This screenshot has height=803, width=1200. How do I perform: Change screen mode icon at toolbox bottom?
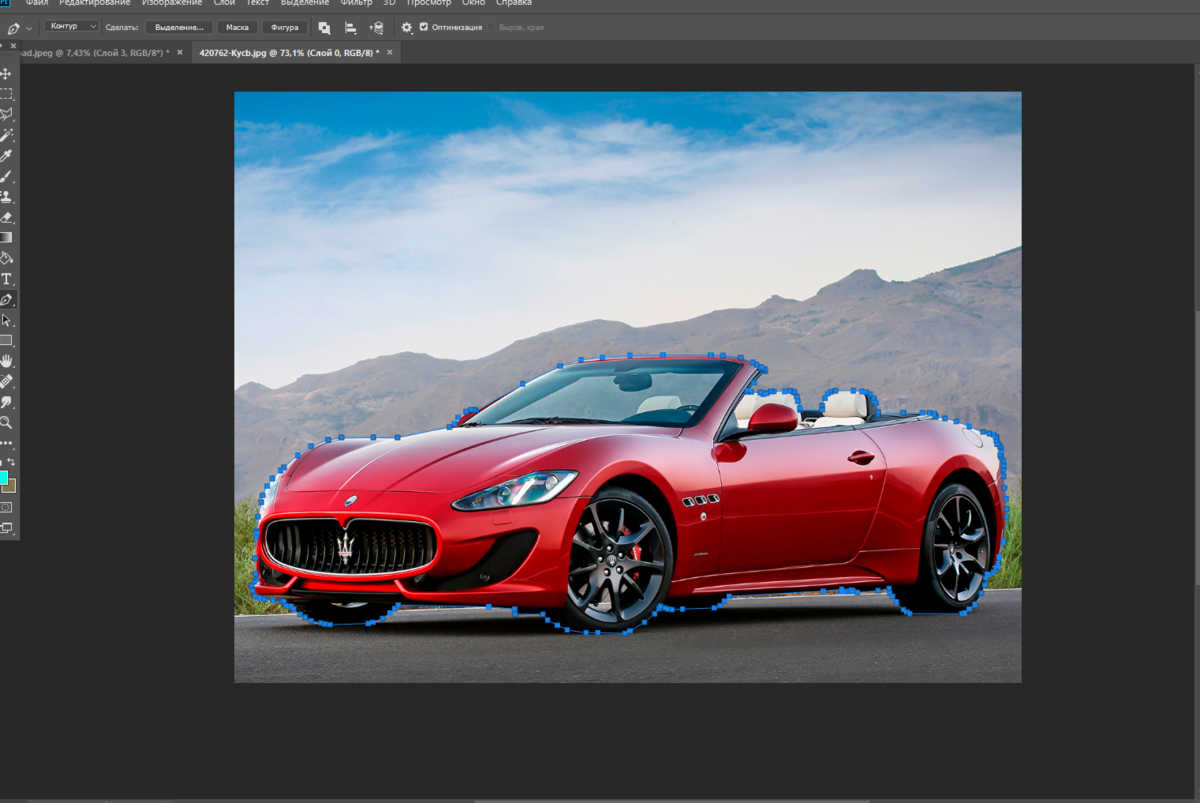pyautogui.click(x=6, y=528)
